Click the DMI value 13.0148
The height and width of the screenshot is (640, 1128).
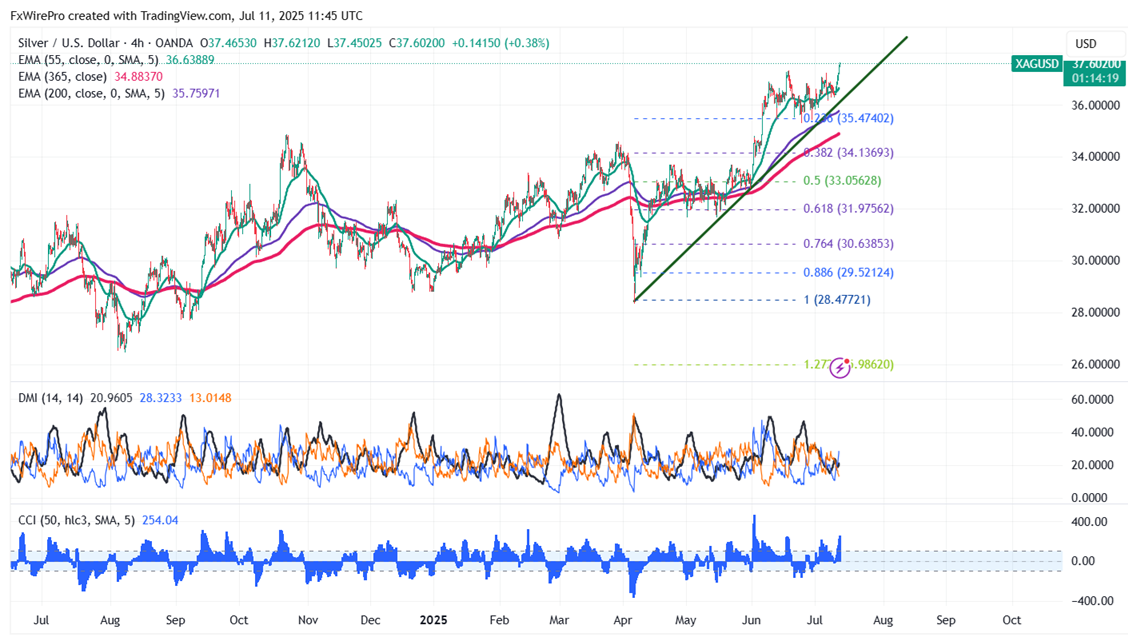coord(210,398)
